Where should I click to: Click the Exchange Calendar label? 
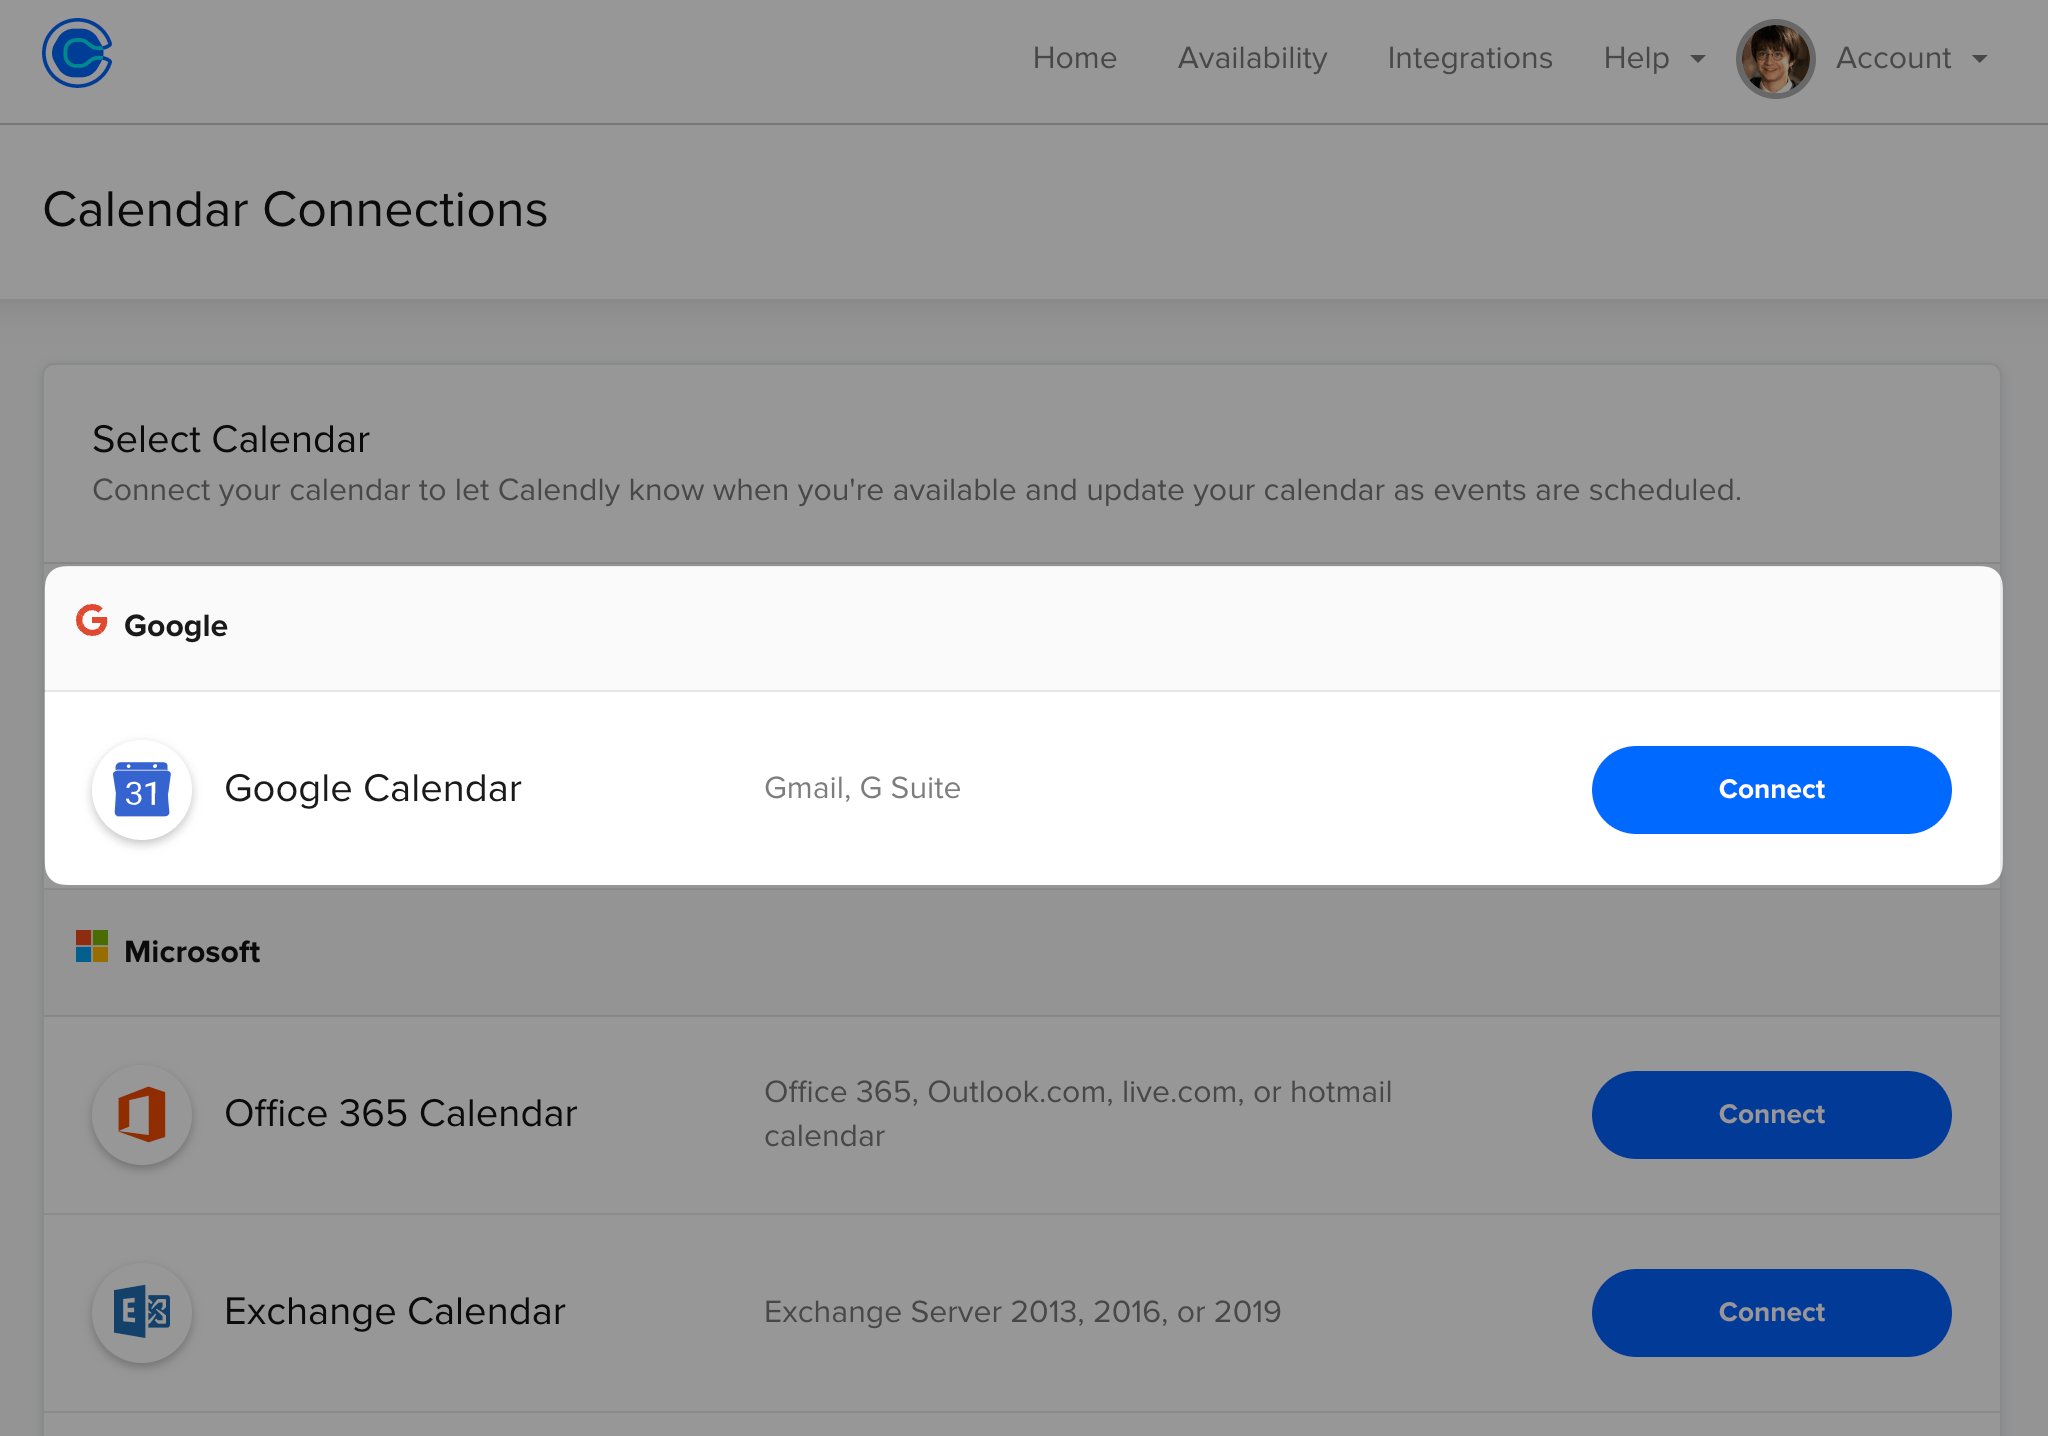coord(394,1311)
